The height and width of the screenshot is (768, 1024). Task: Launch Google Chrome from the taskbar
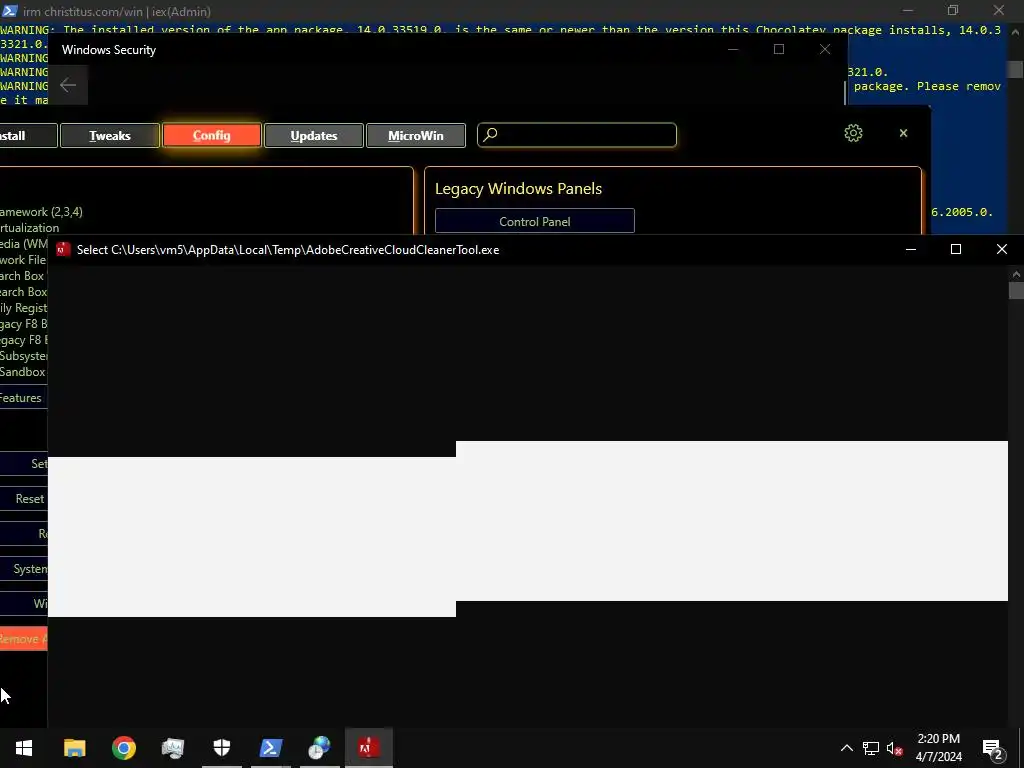coord(123,748)
